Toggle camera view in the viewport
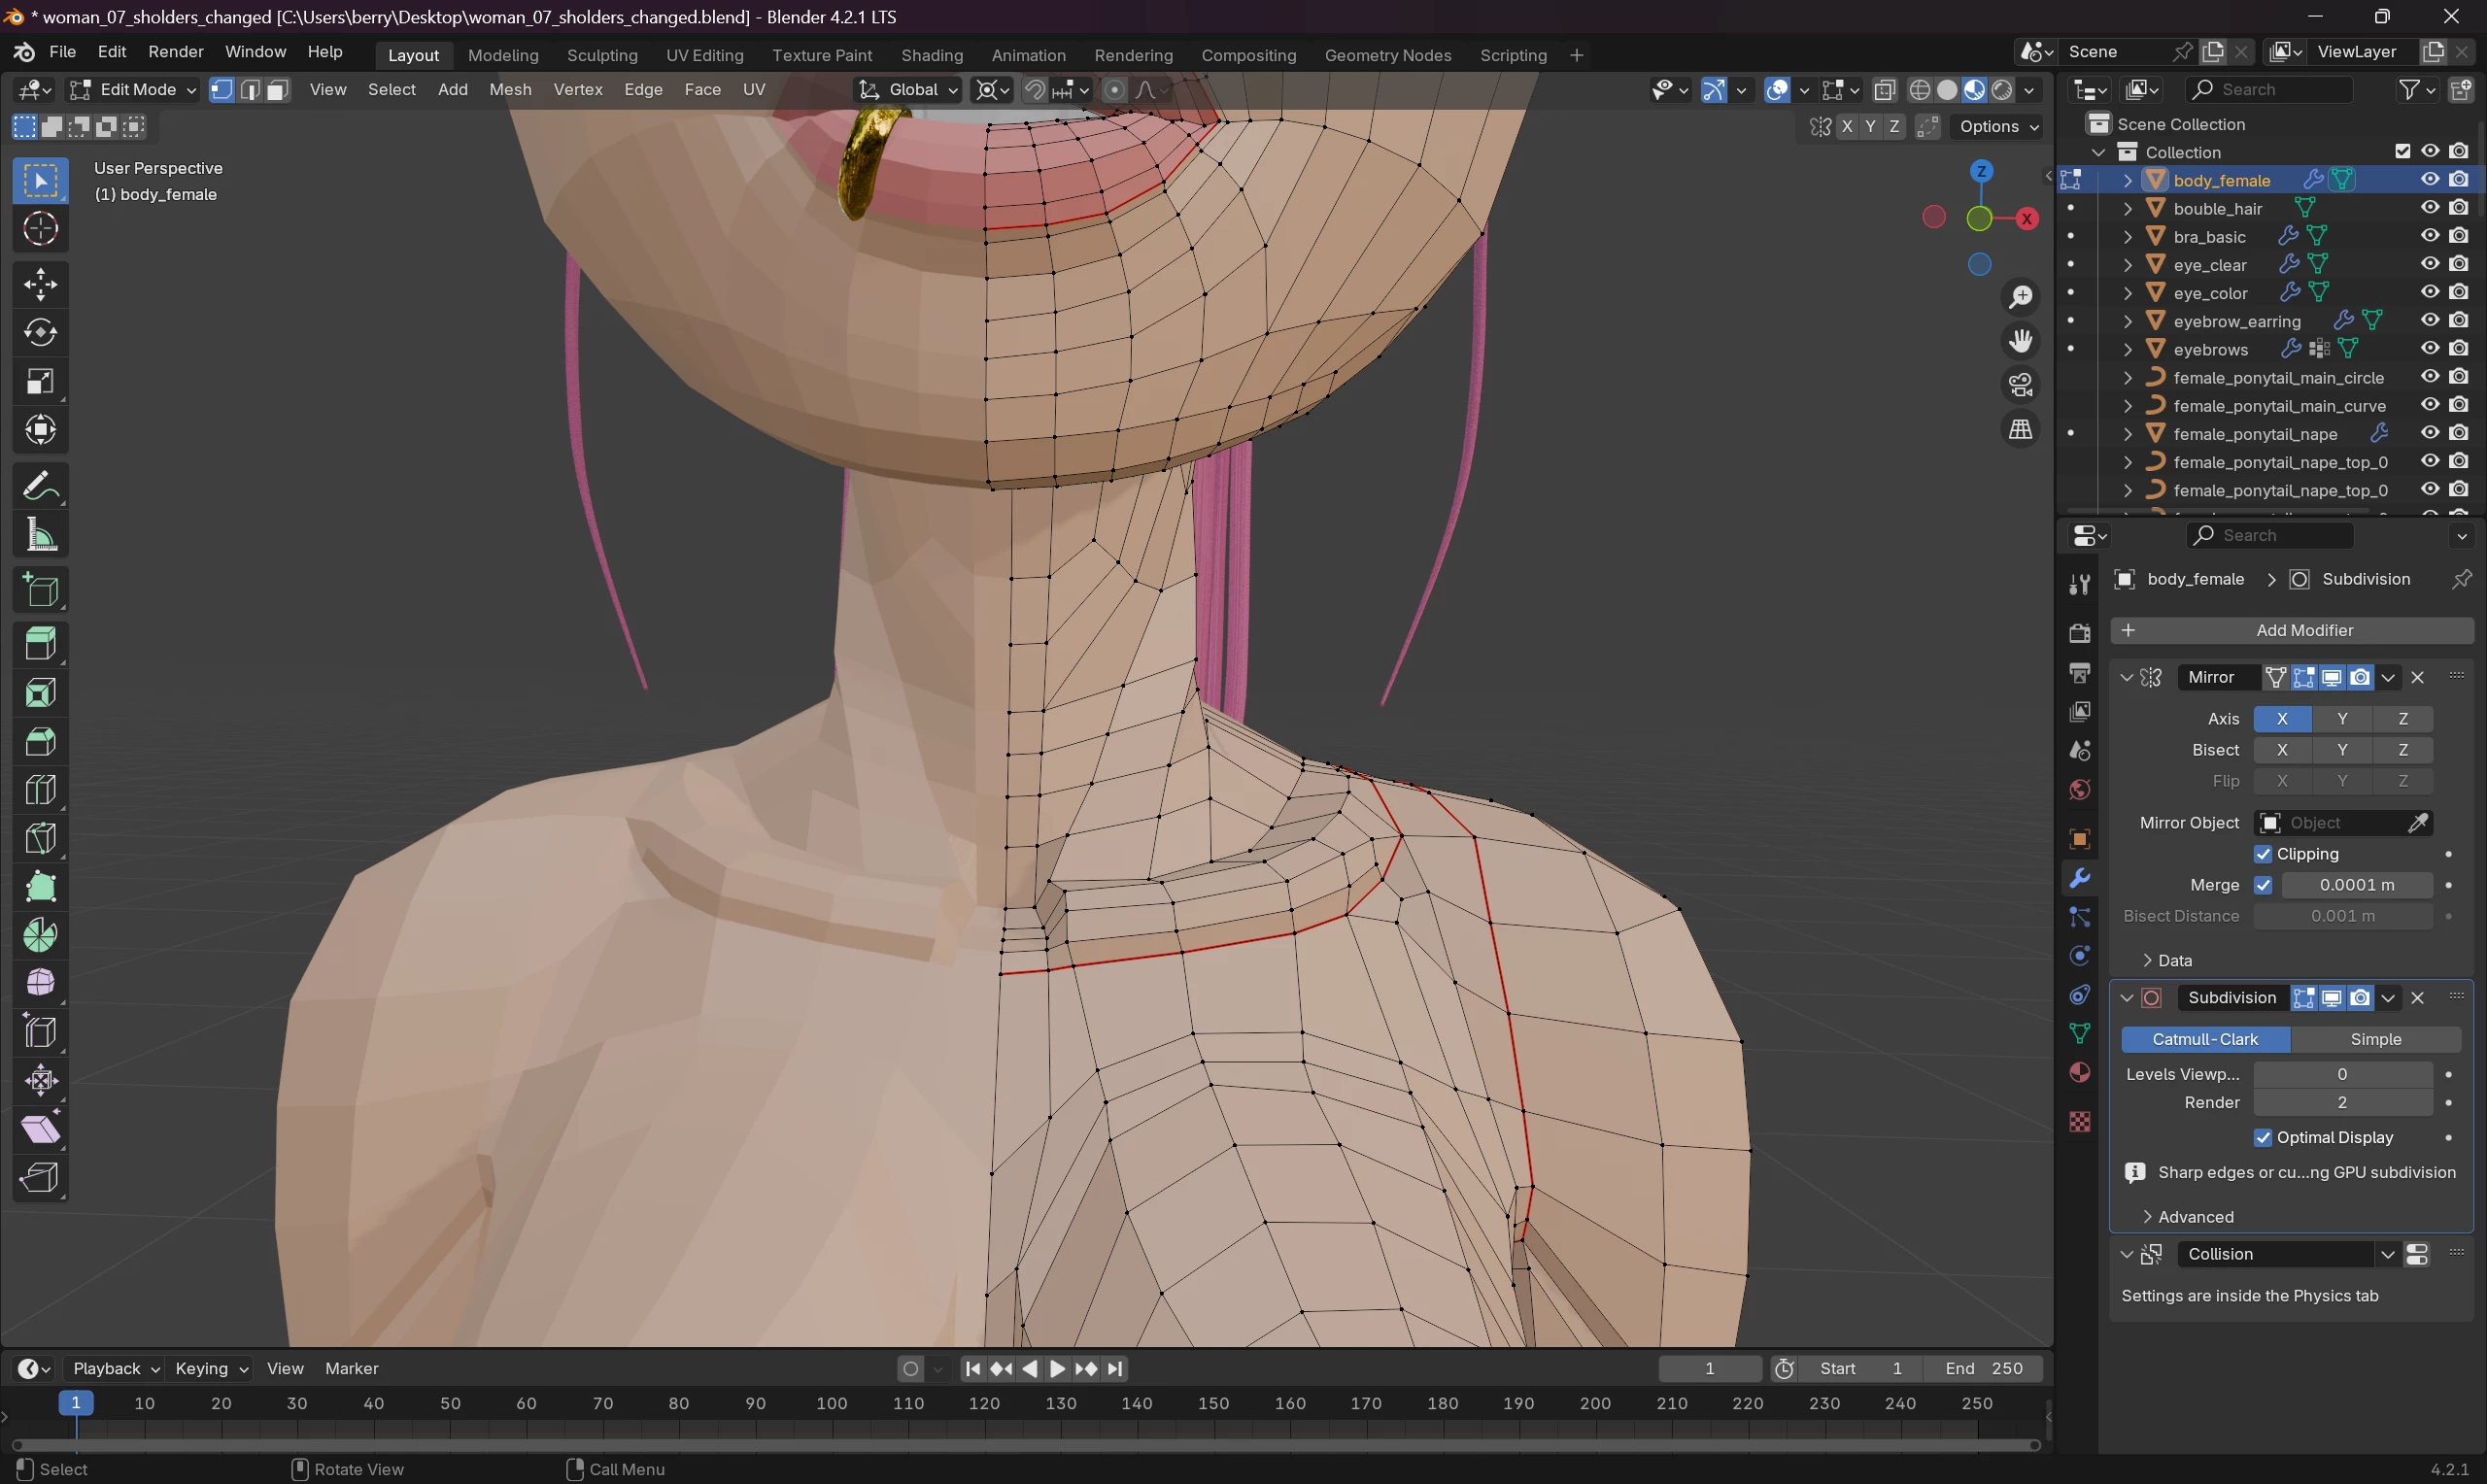Viewport: 2487px width, 1484px height. coord(2020,385)
